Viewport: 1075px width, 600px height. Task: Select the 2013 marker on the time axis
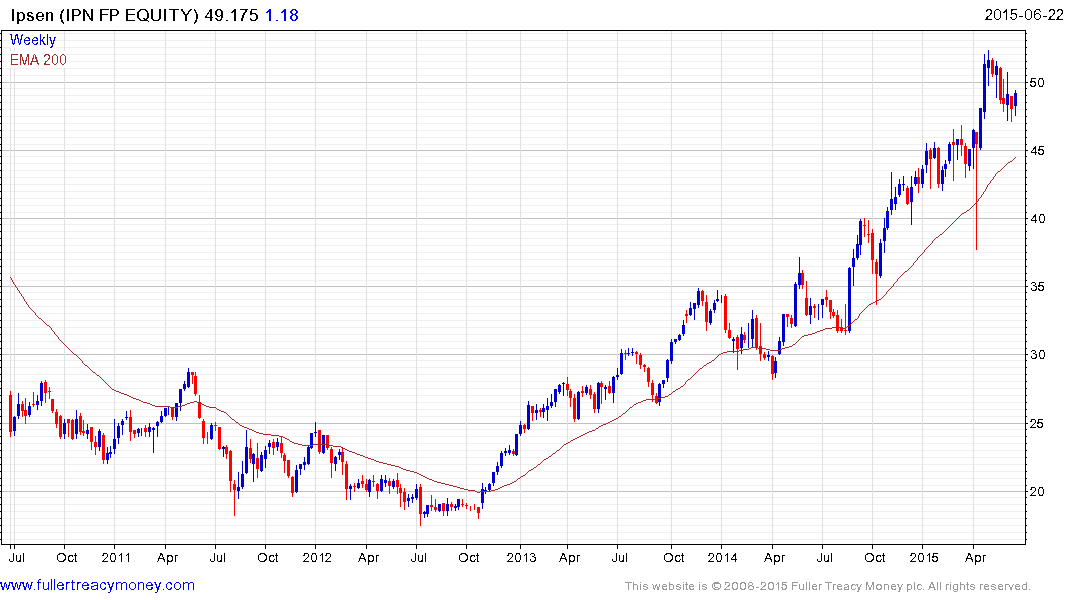click(x=521, y=556)
